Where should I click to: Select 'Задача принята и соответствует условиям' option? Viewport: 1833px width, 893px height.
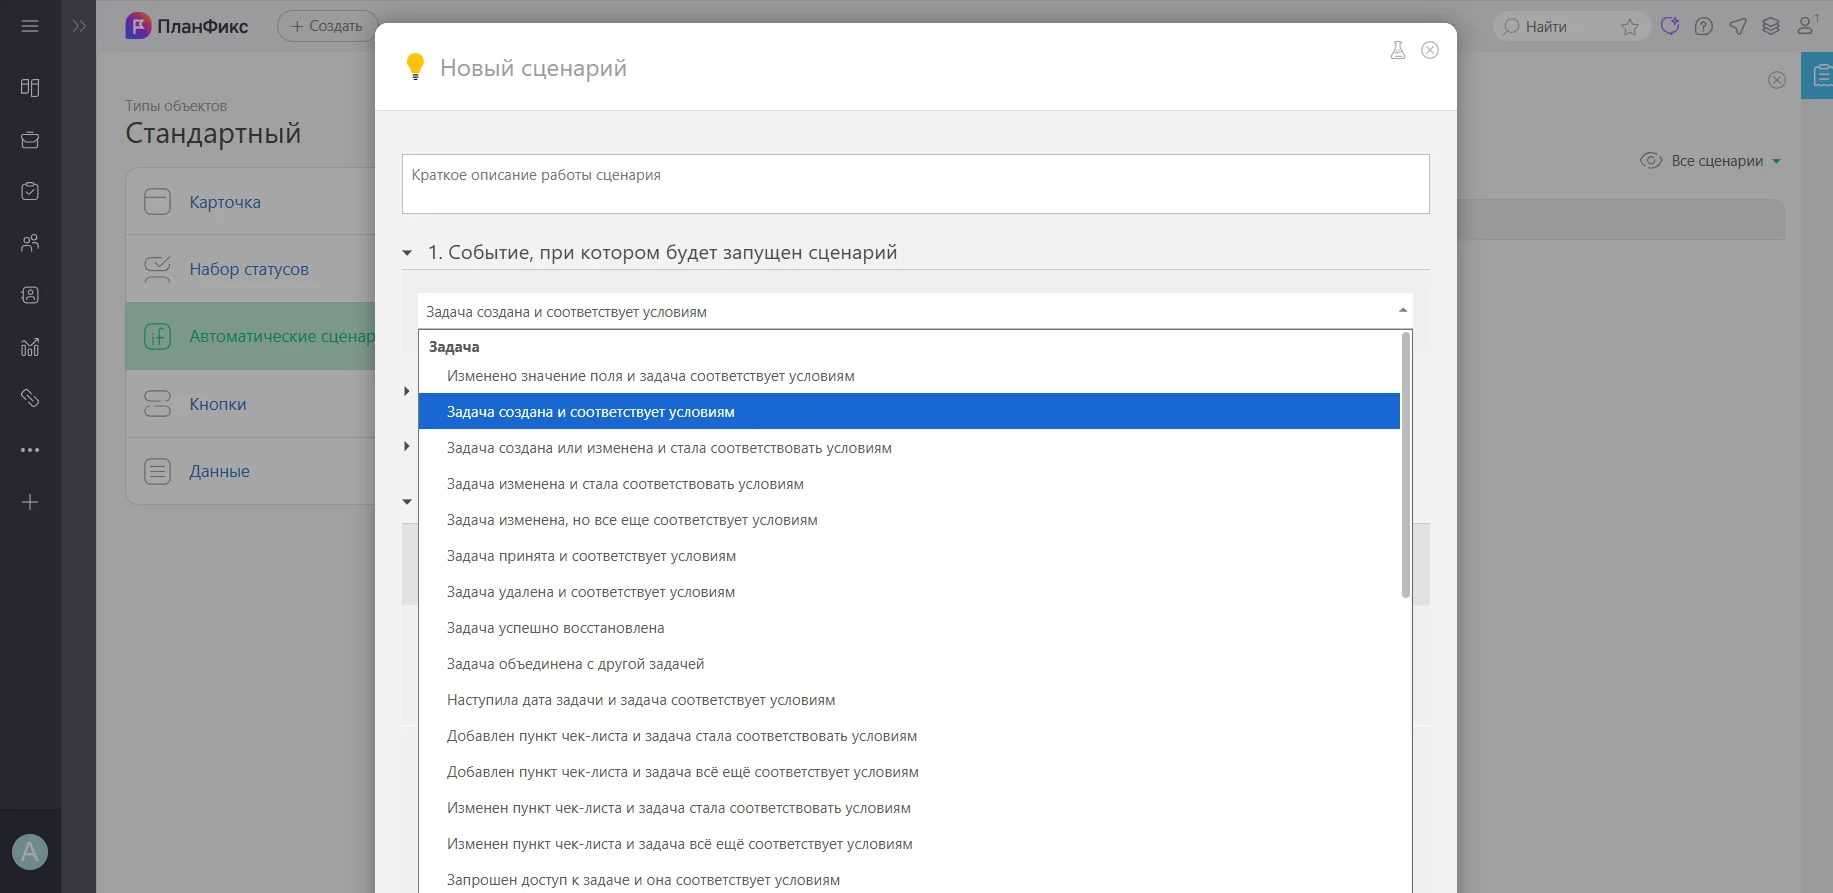(909, 556)
